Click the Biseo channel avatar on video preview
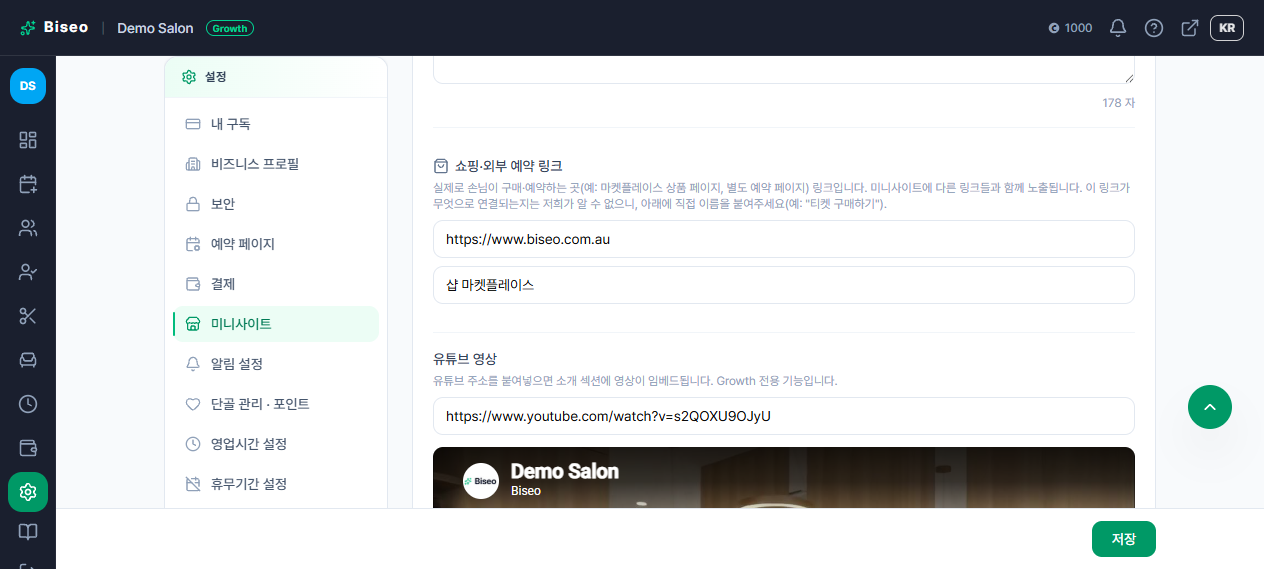 [481, 481]
